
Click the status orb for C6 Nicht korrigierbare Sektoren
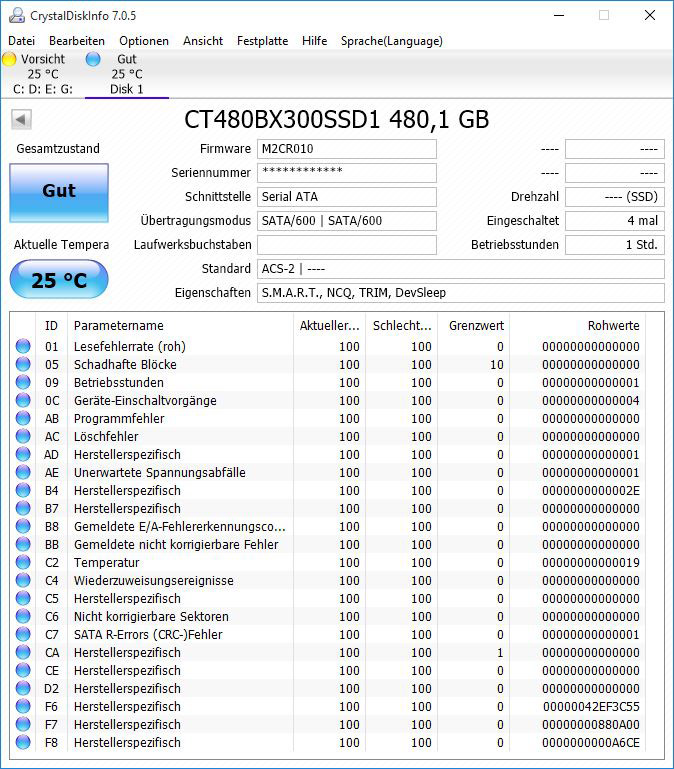[23, 616]
